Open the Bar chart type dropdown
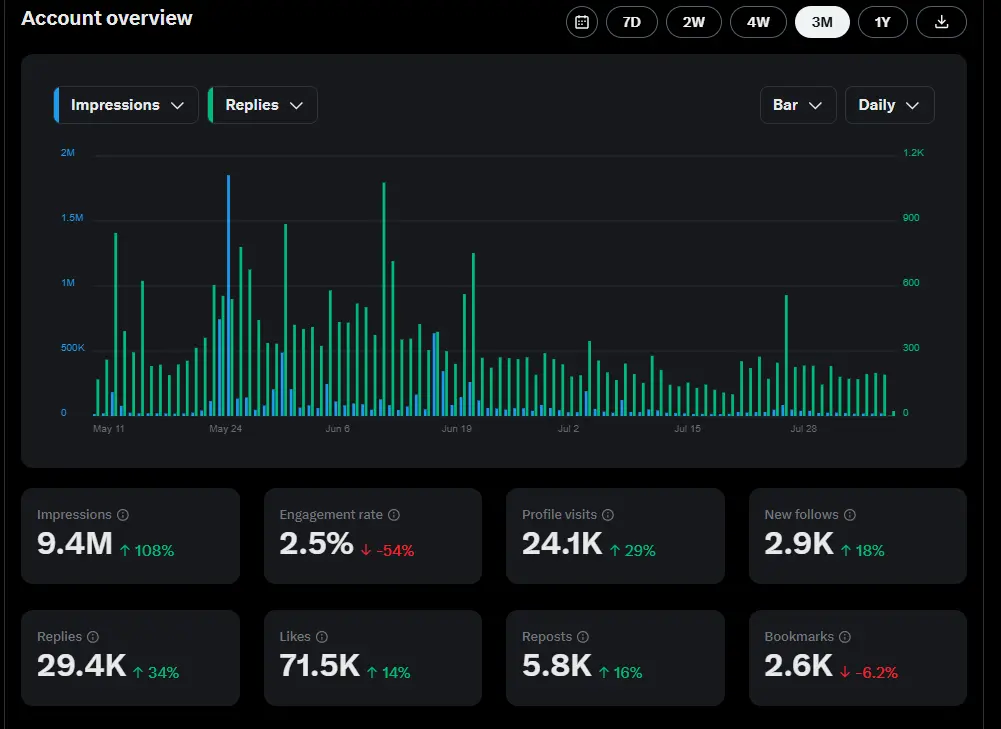The image size is (1001, 729). [798, 105]
